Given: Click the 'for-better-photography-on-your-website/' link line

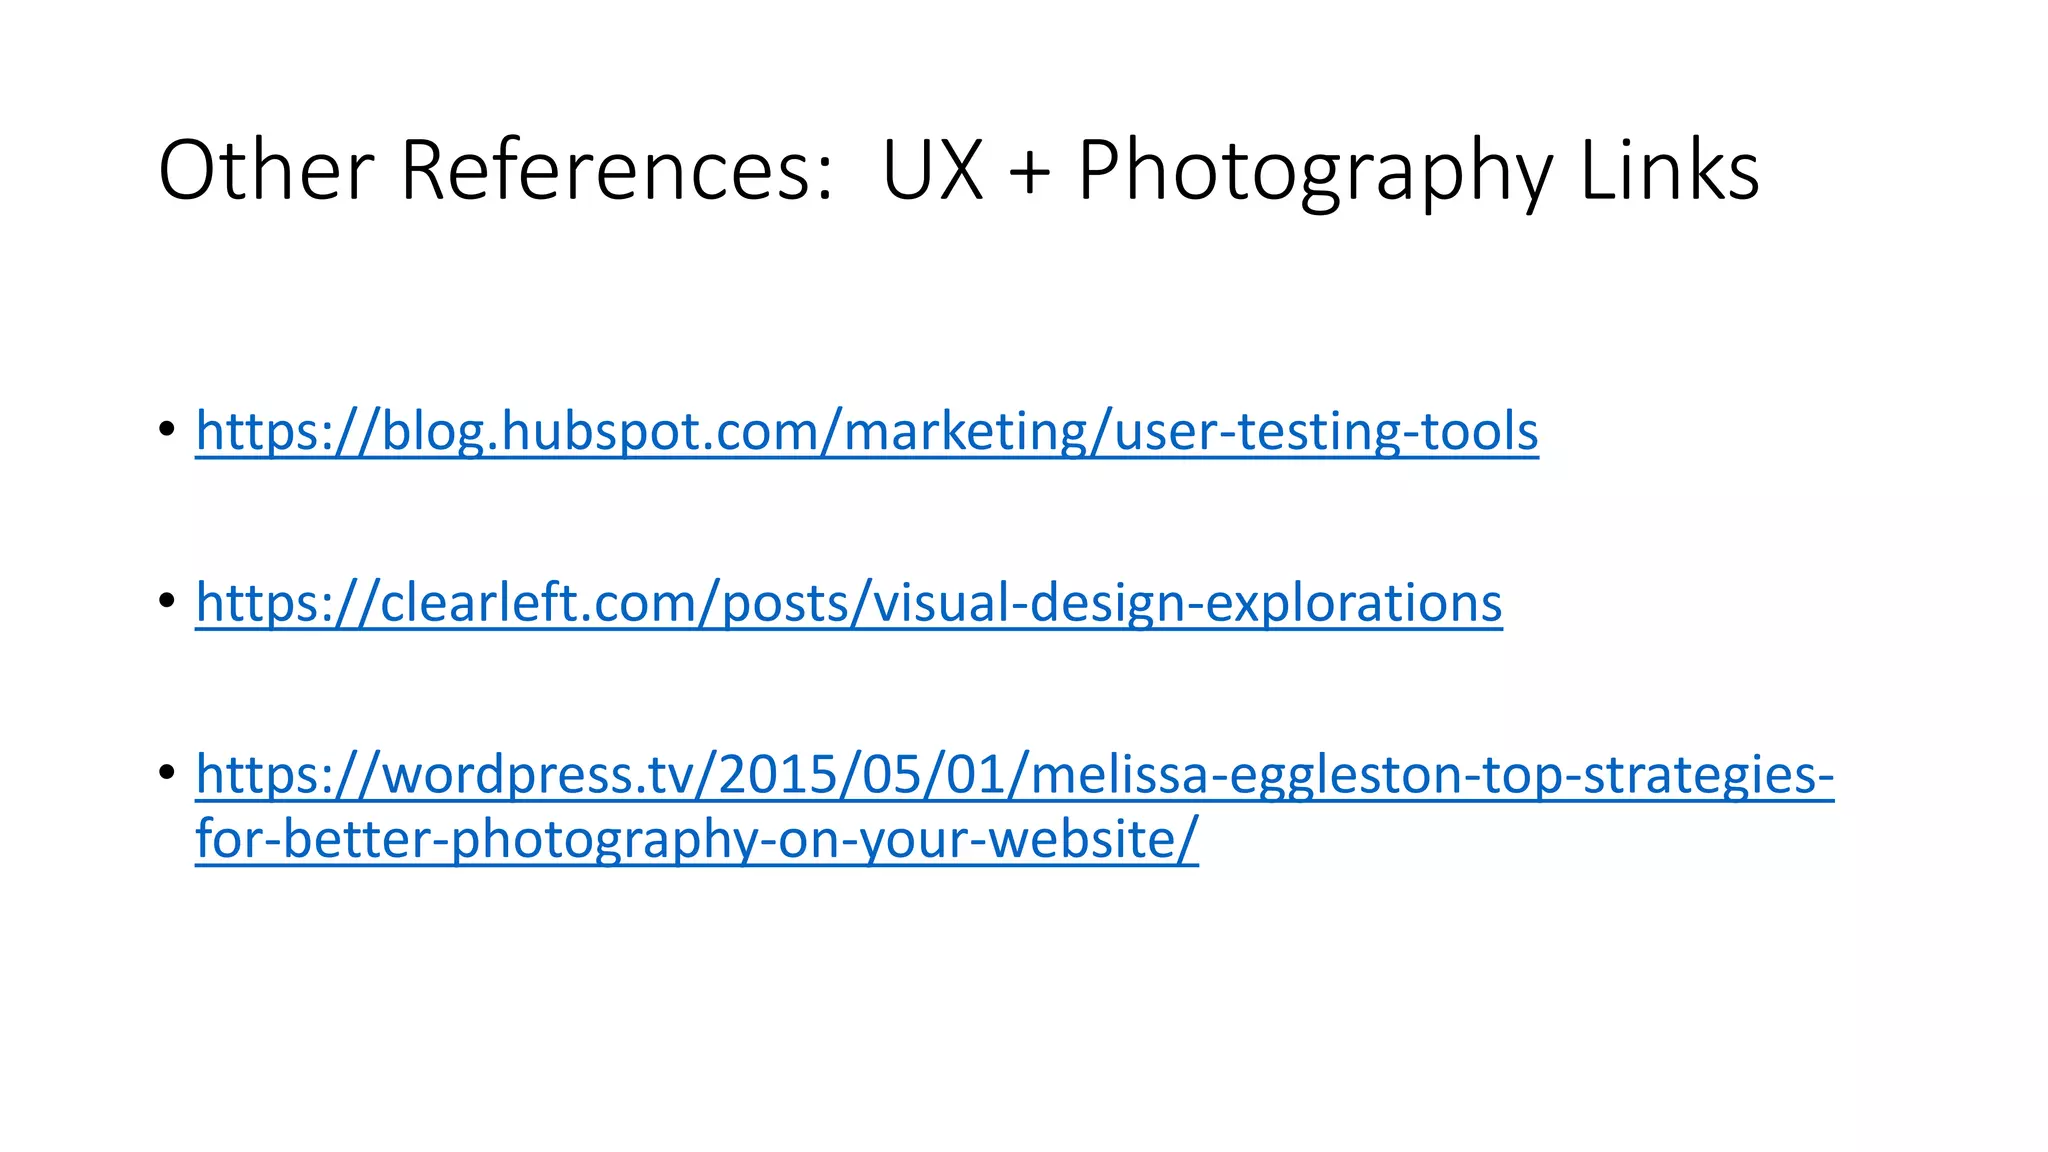Looking at the screenshot, I should tap(696, 838).
